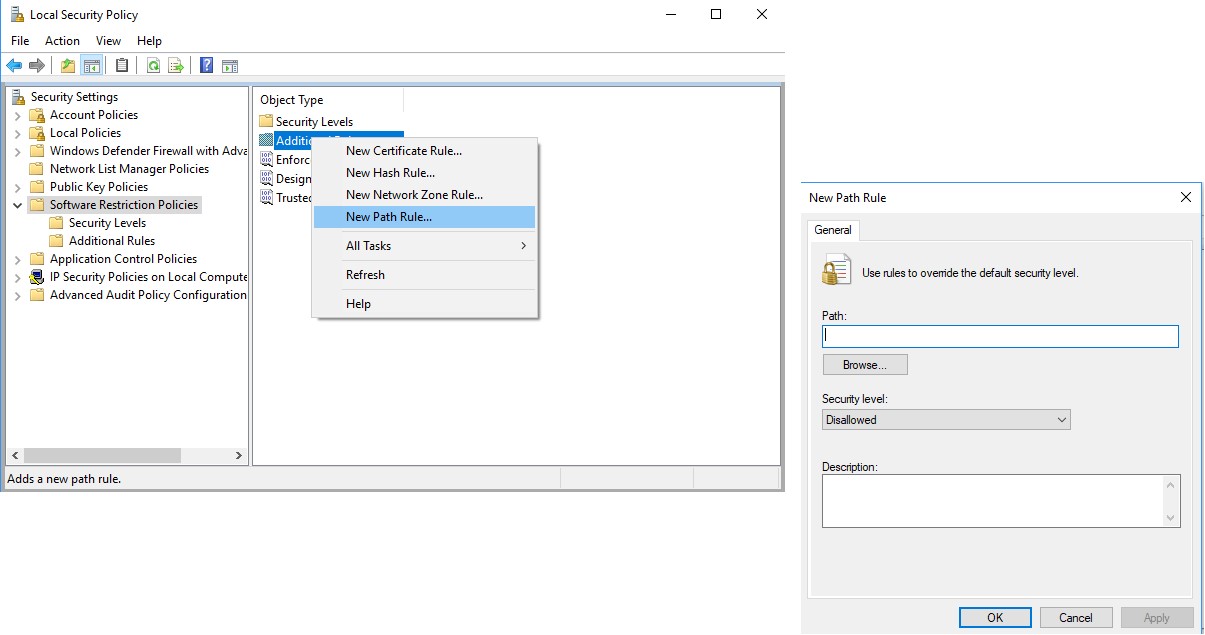The image size is (1205, 635).
Task: Toggle the Show/Hide Console Tree icon
Action: point(92,66)
